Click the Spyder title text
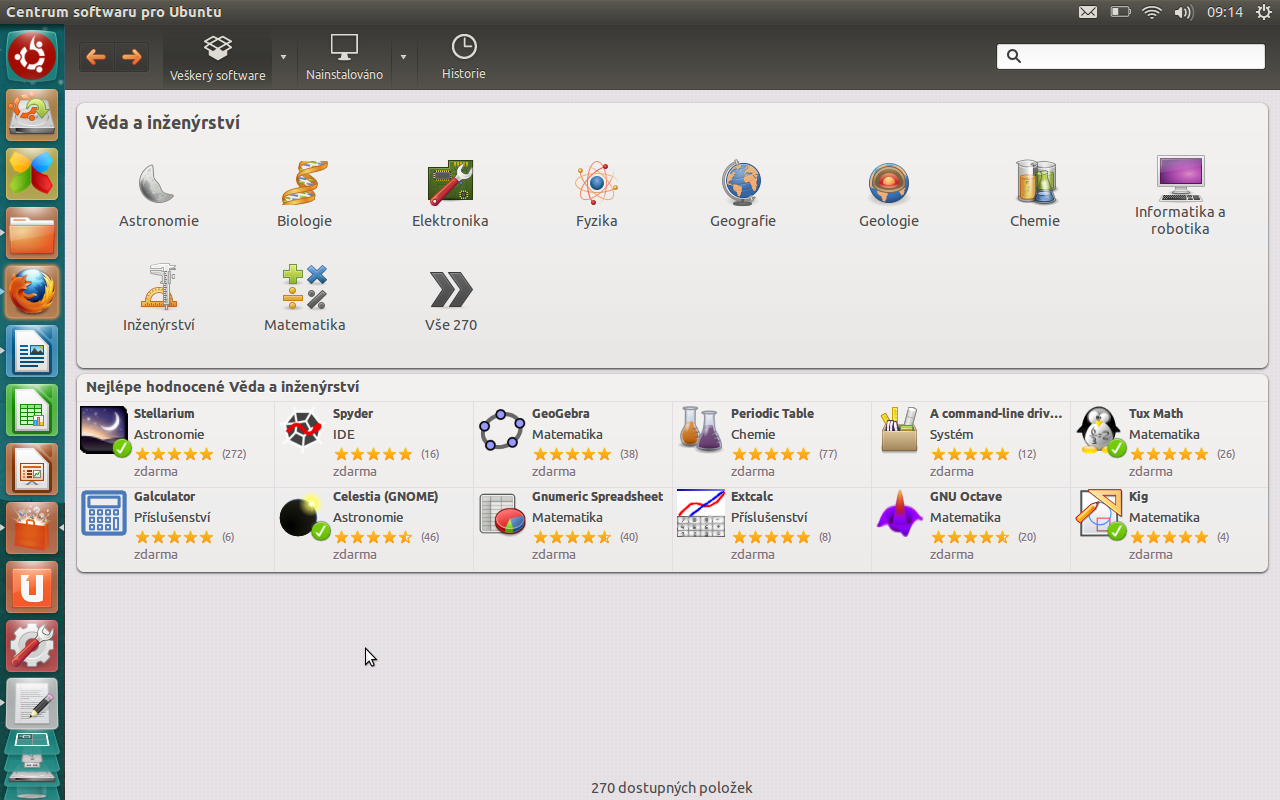 (x=353, y=413)
